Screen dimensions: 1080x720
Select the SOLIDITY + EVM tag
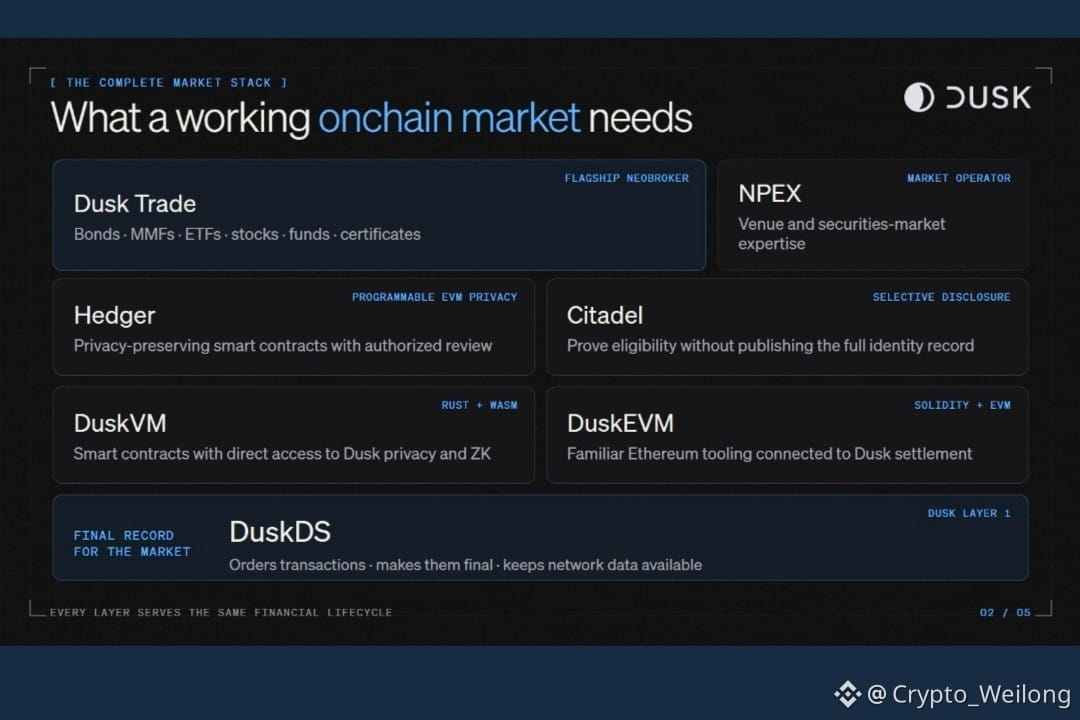click(x=962, y=405)
